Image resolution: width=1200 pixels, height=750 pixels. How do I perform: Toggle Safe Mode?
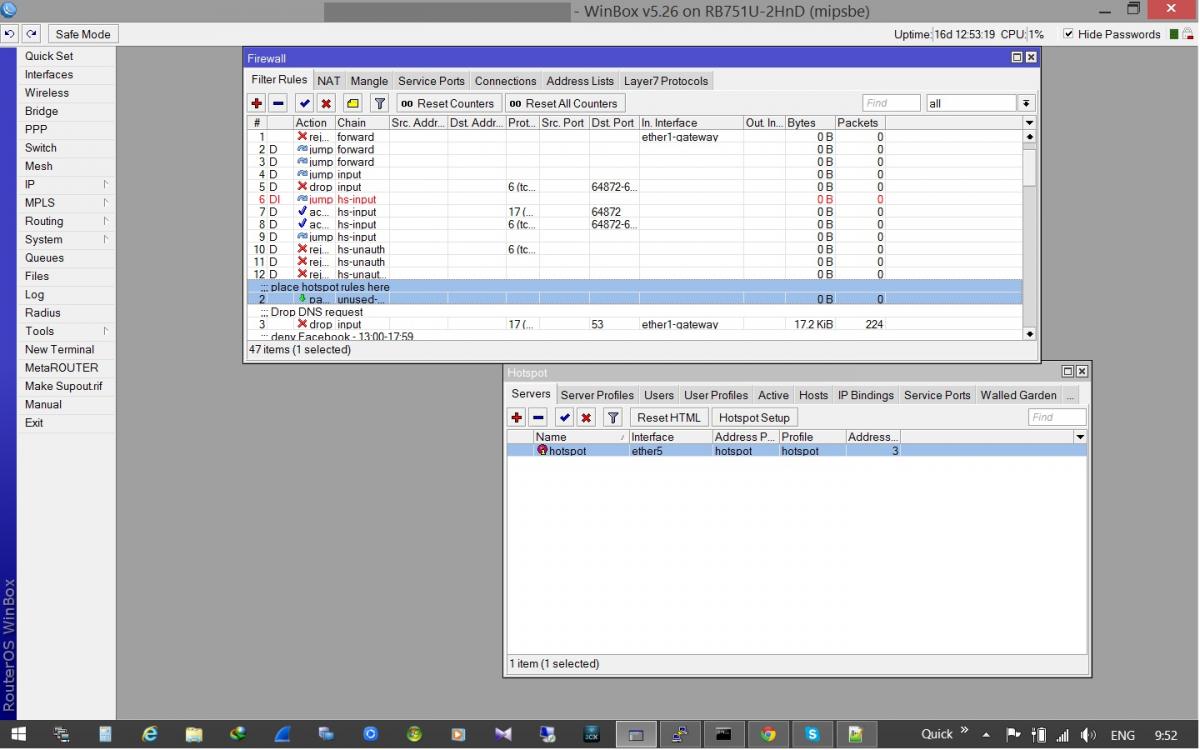pyautogui.click(x=82, y=34)
